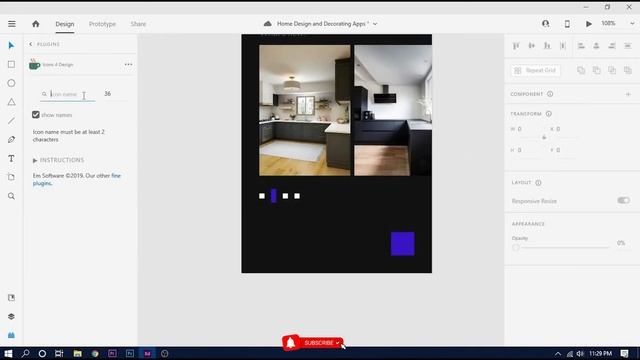Choose the Select arrow tool
The image size is (640, 360).
coord(11,45)
